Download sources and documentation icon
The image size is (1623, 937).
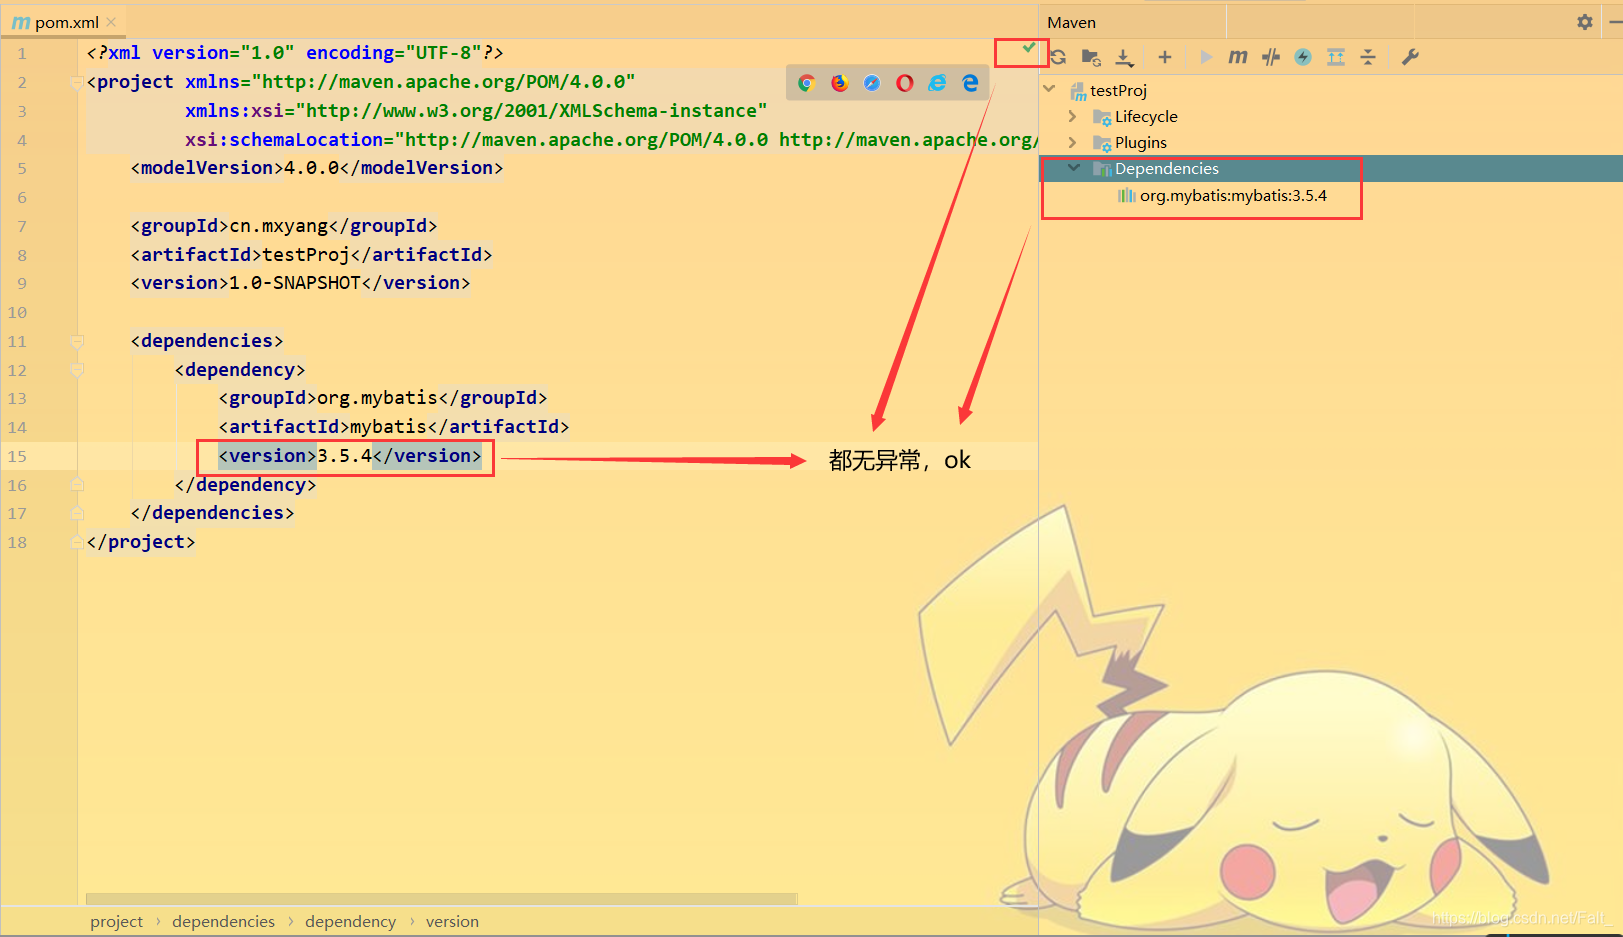[1124, 57]
